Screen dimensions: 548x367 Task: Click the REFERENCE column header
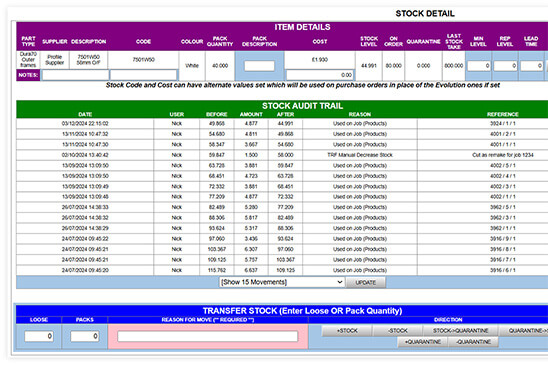click(503, 114)
